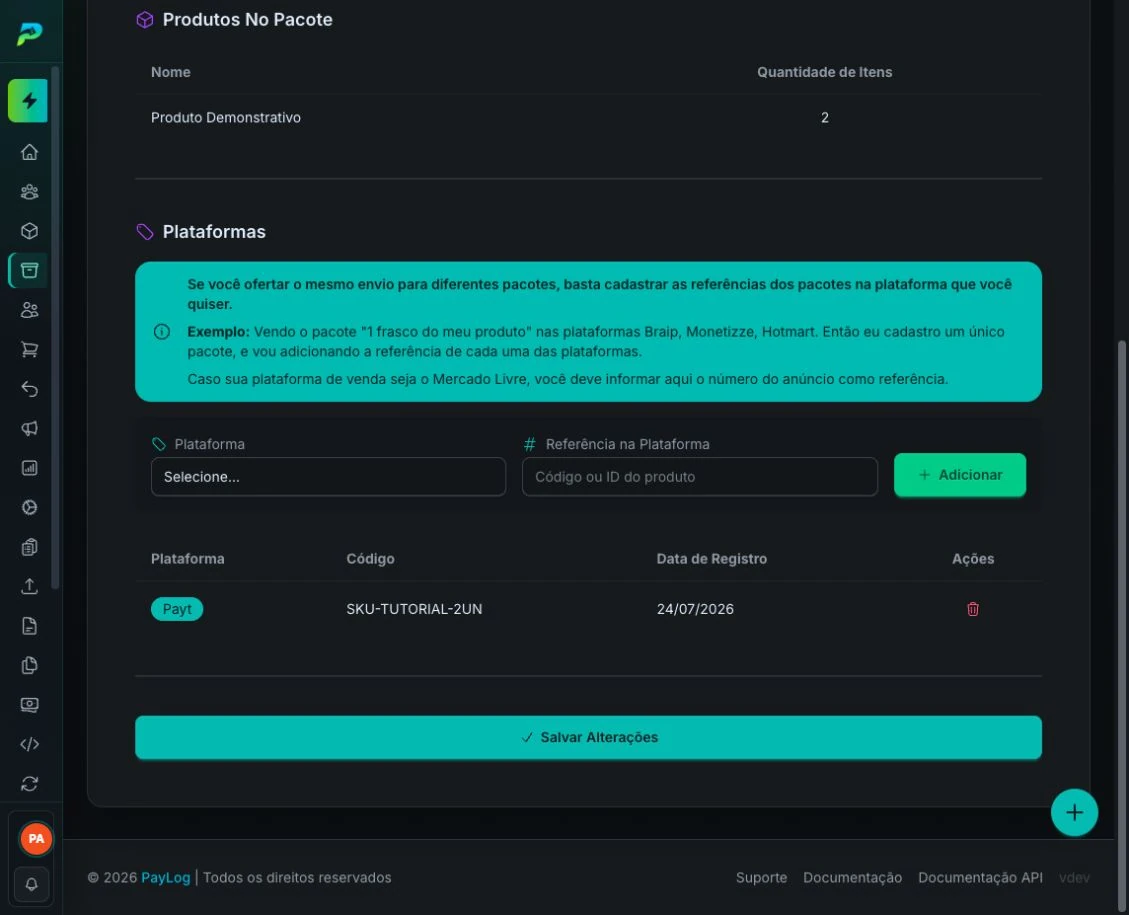Click Salvar Alterações
This screenshot has width=1129, height=915.
588,737
